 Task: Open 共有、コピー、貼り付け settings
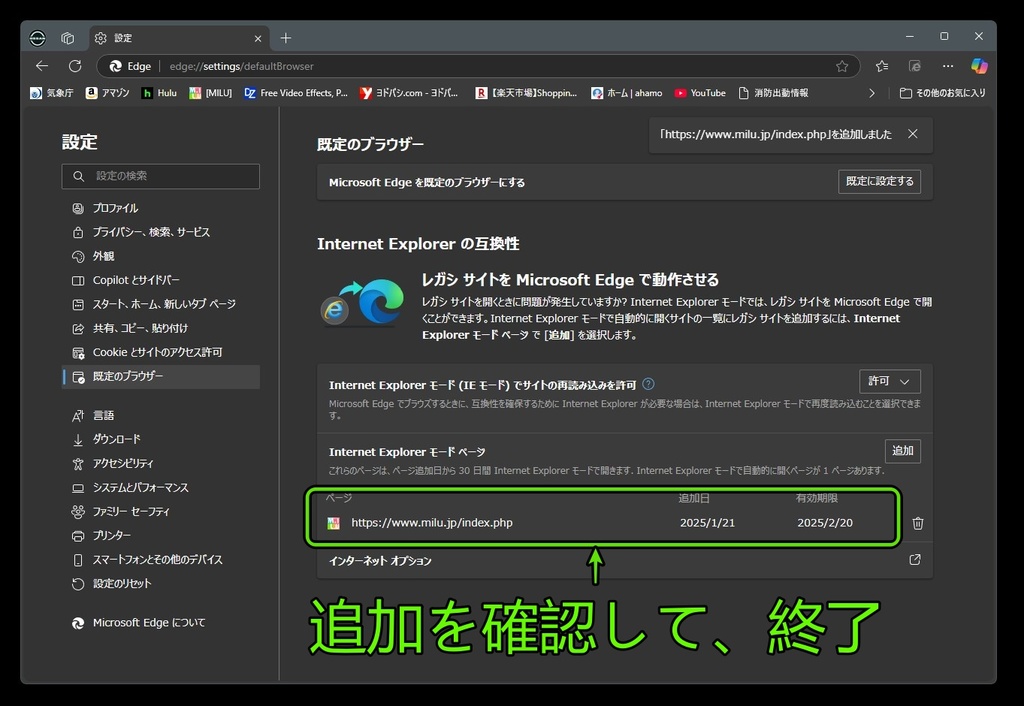[x=161, y=329]
